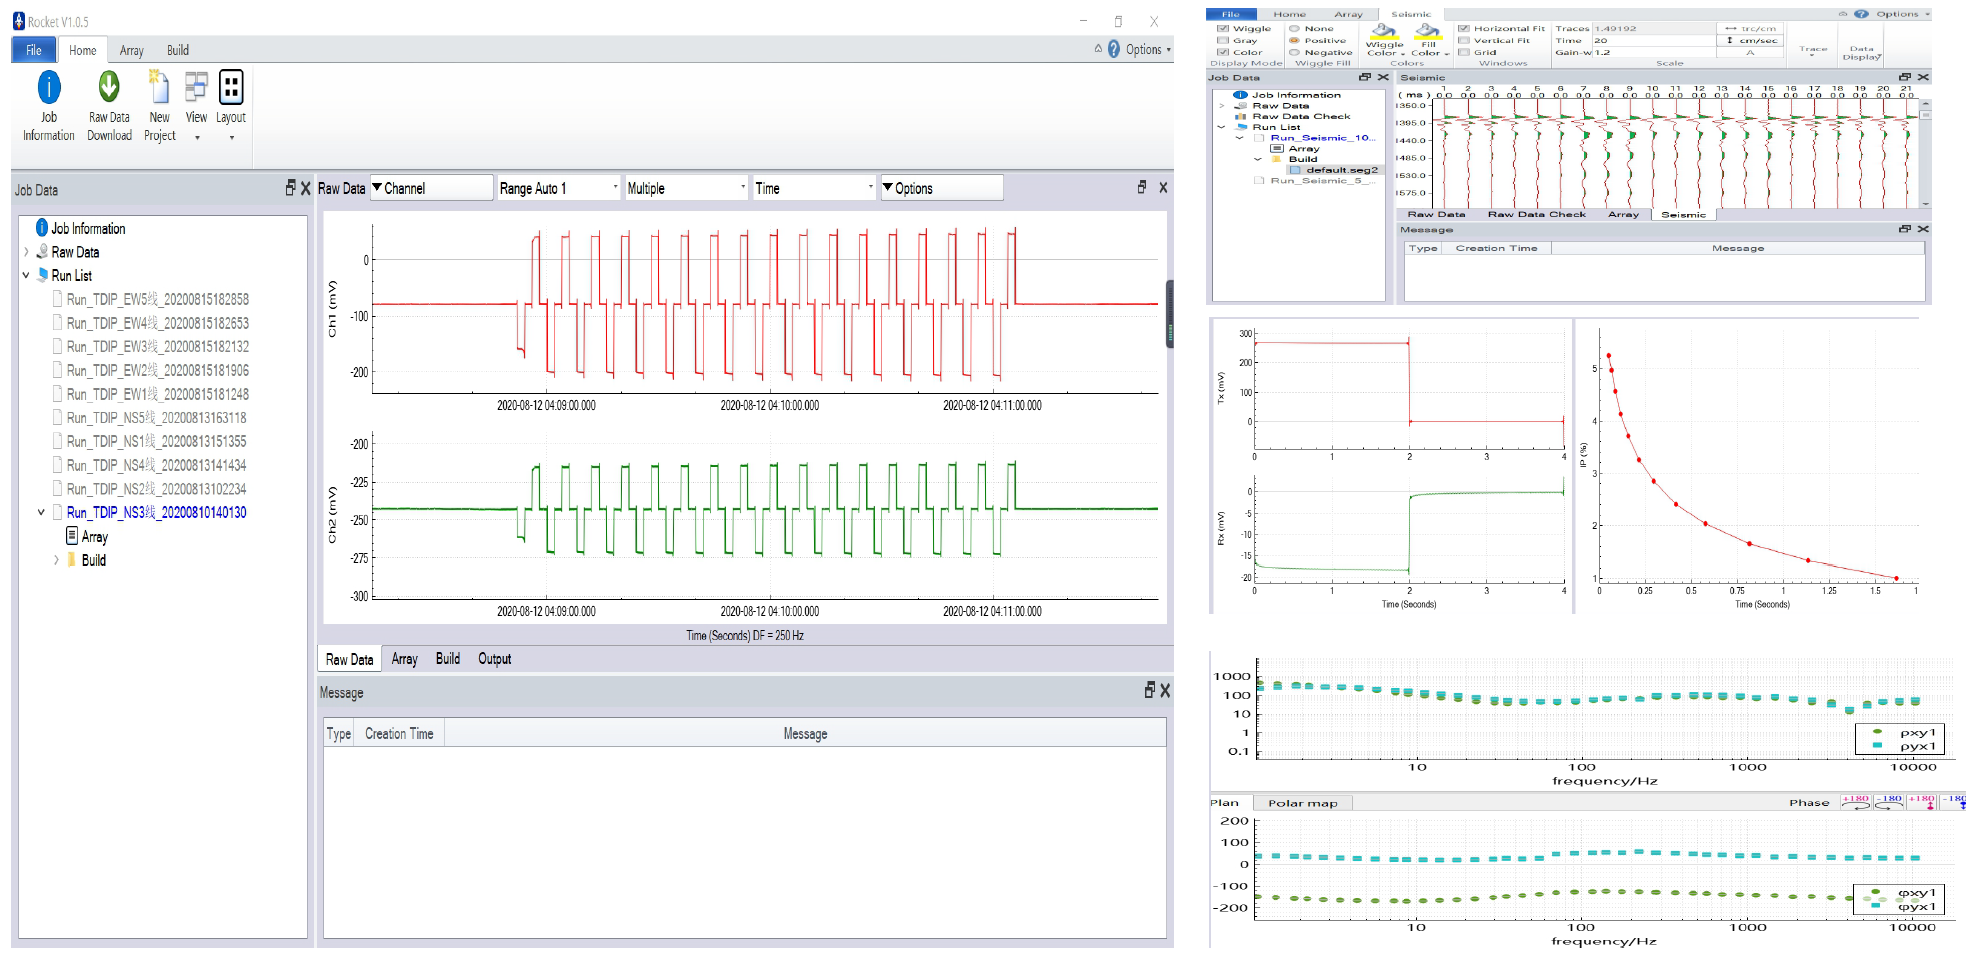
Task: Click the trc/cm horizontal scale button
Action: tap(1750, 29)
